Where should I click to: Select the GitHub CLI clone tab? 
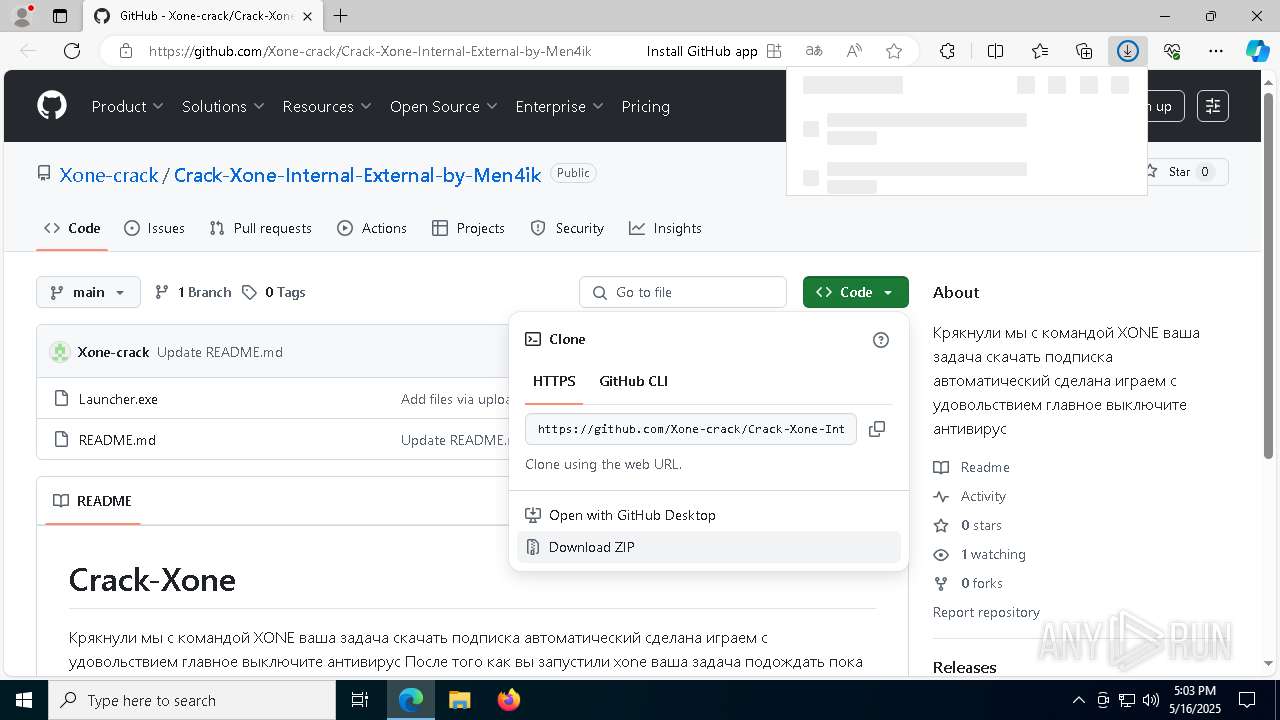click(x=633, y=381)
